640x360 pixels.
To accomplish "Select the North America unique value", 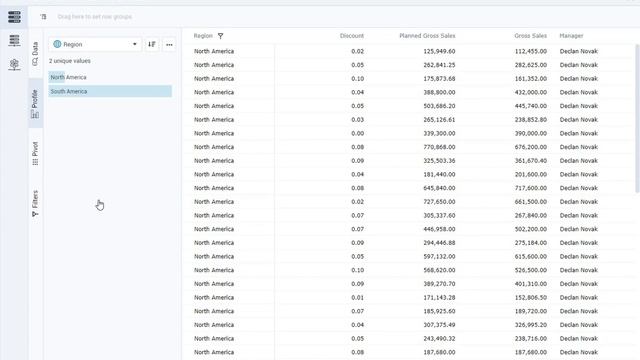I will click(110, 77).
